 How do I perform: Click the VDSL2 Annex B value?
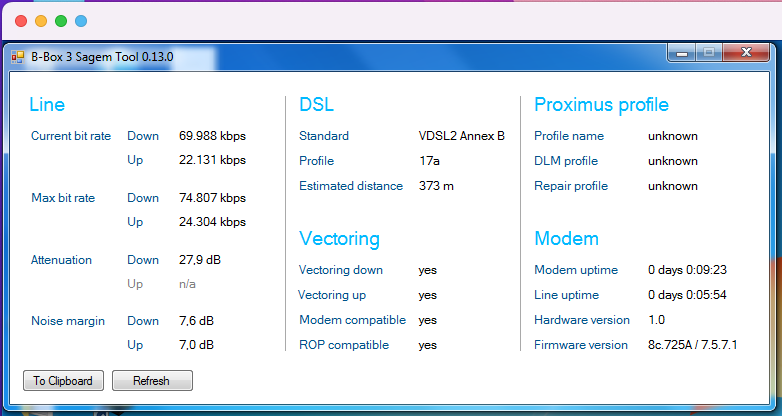462,136
